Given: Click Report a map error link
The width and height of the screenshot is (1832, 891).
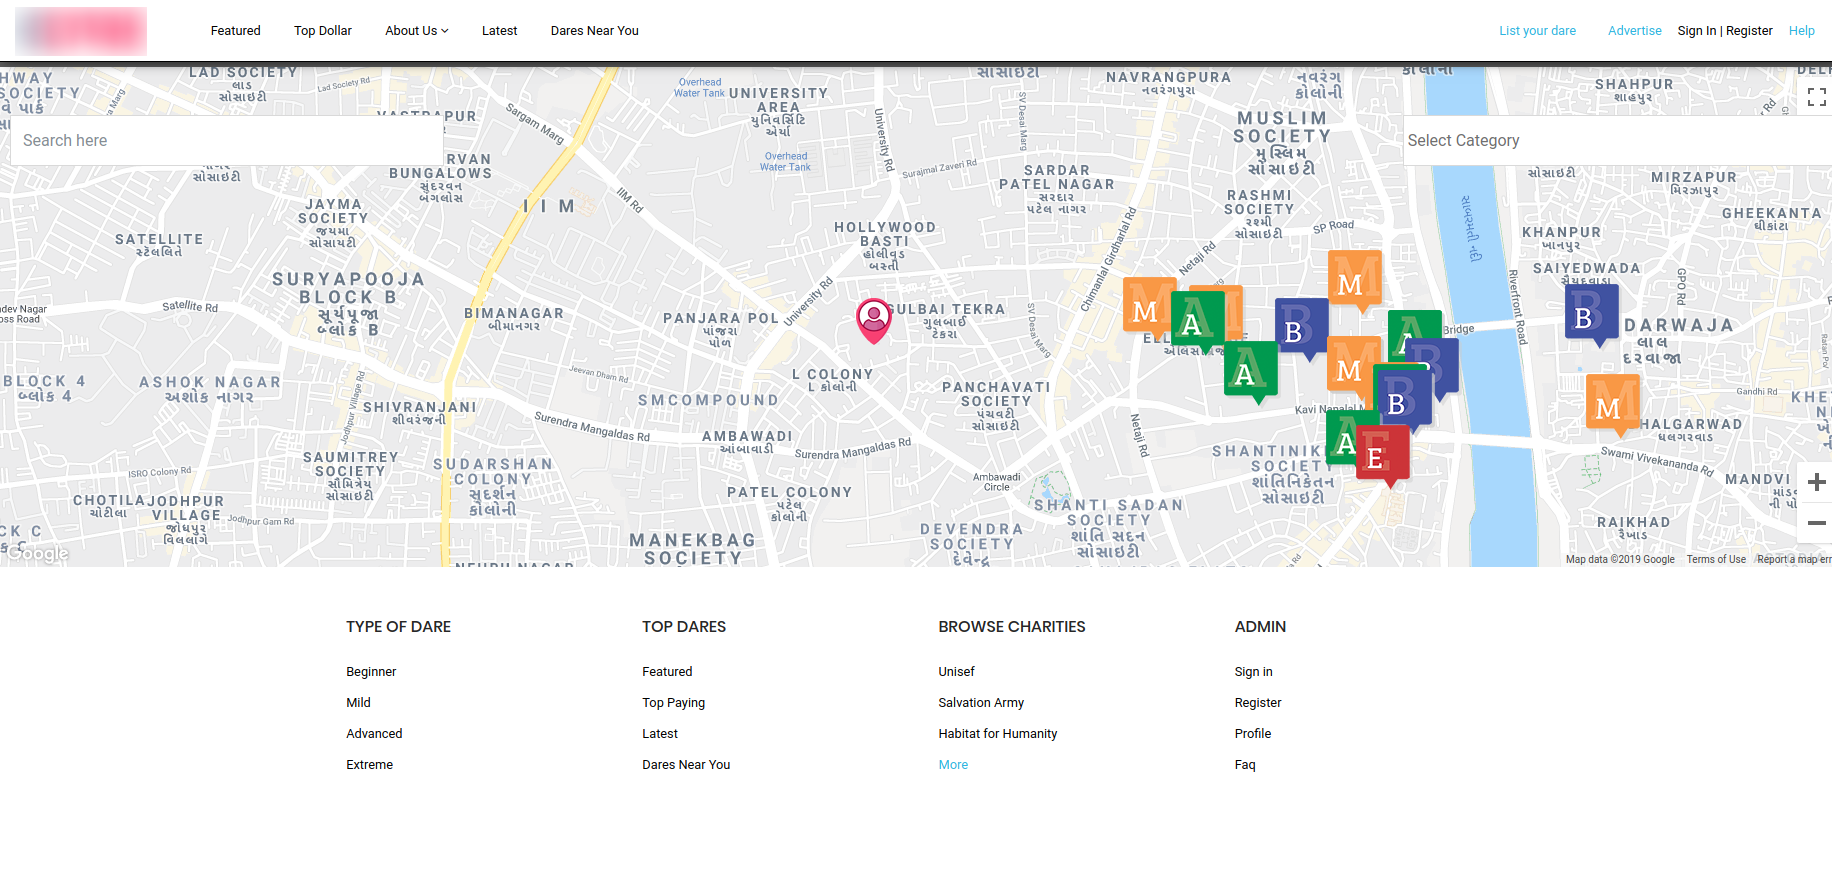Looking at the screenshot, I should [1794, 559].
